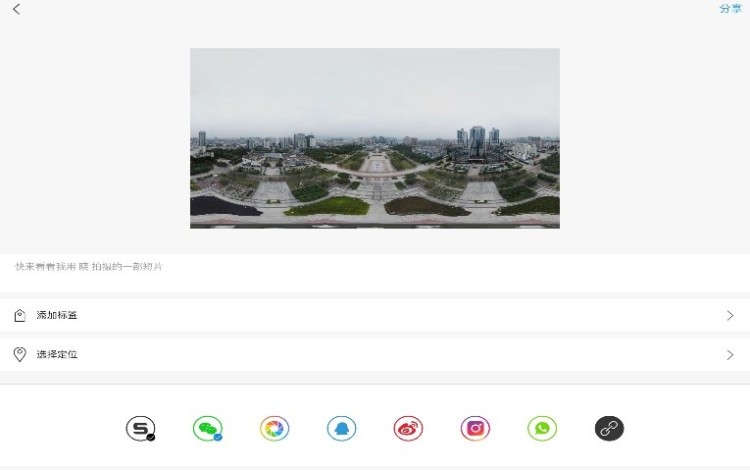Click the blue checkmark badge on WeChat
The image size is (750, 470).
point(217,437)
